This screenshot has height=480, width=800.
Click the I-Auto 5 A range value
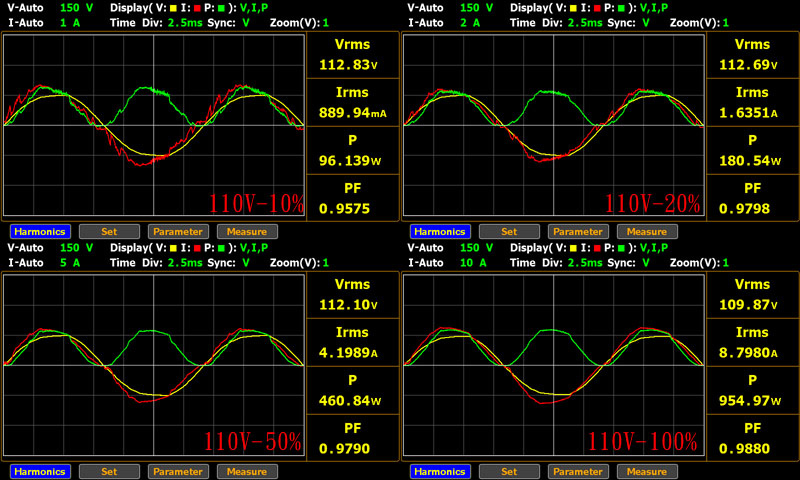70,263
